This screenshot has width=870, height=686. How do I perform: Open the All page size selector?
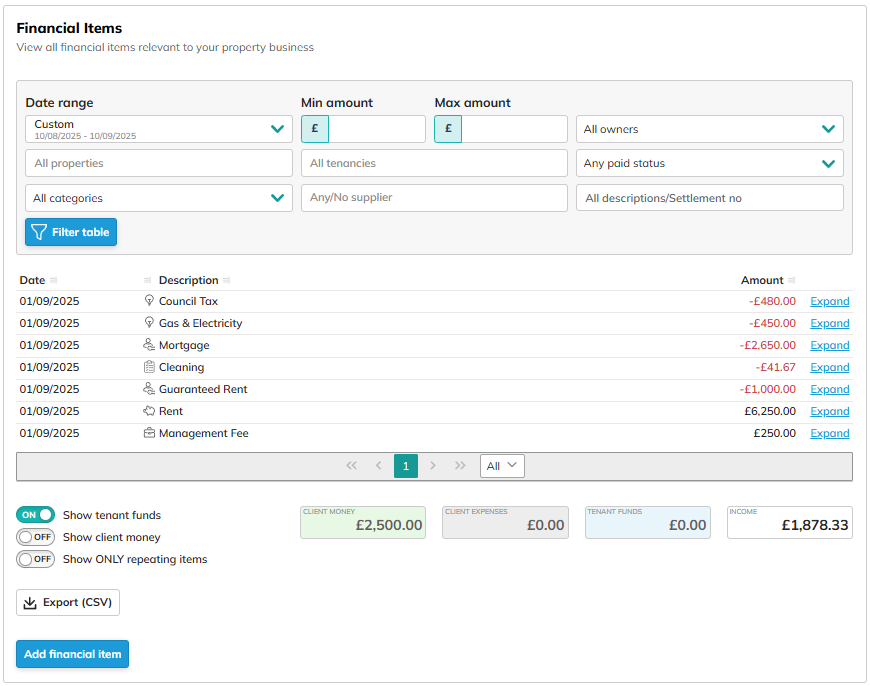[x=502, y=466]
